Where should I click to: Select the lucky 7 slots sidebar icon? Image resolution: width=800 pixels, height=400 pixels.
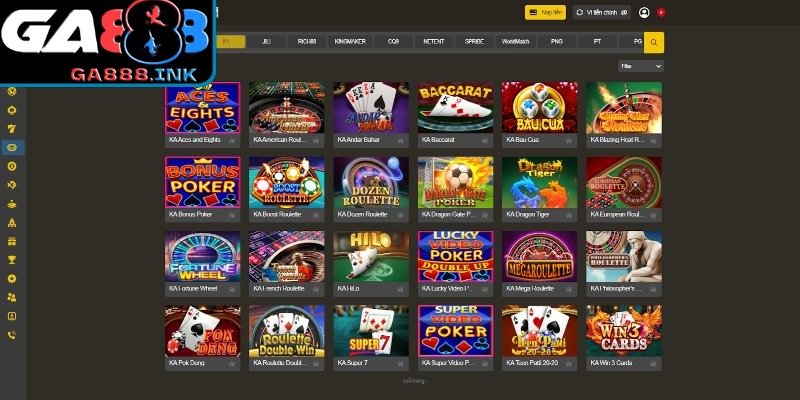point(12,129)
